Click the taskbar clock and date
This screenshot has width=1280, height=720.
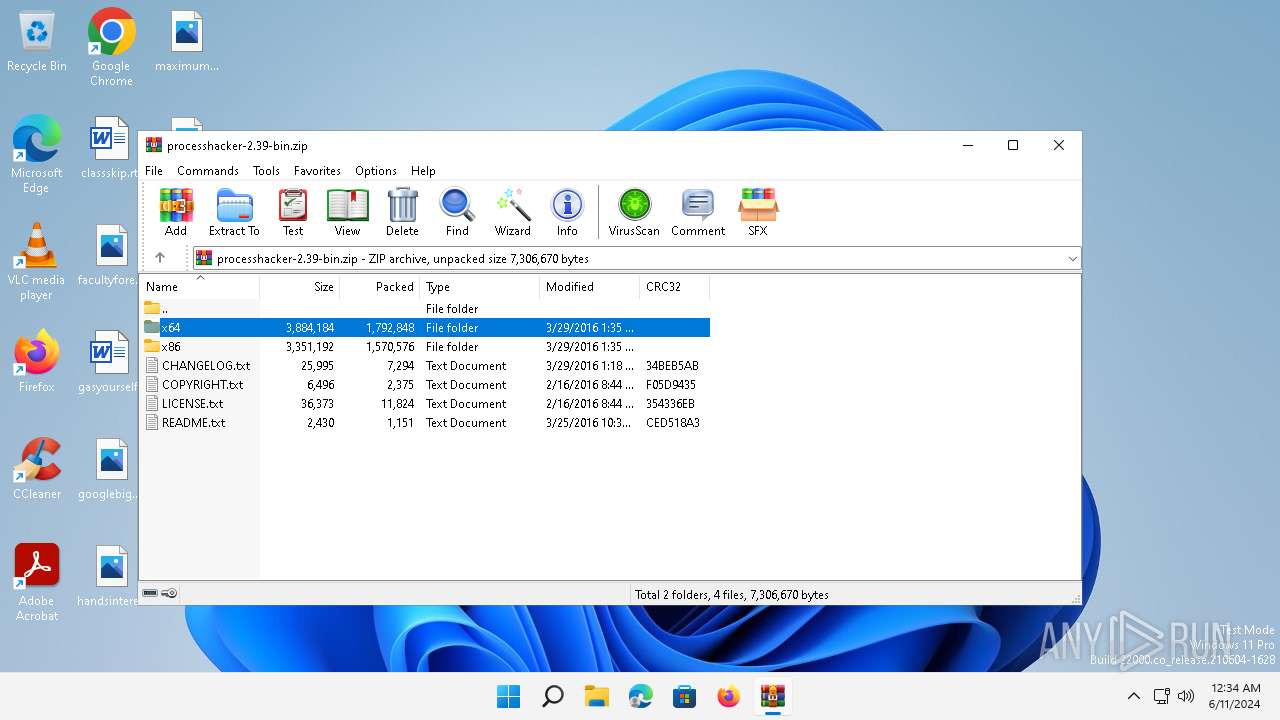(1235, 696)
